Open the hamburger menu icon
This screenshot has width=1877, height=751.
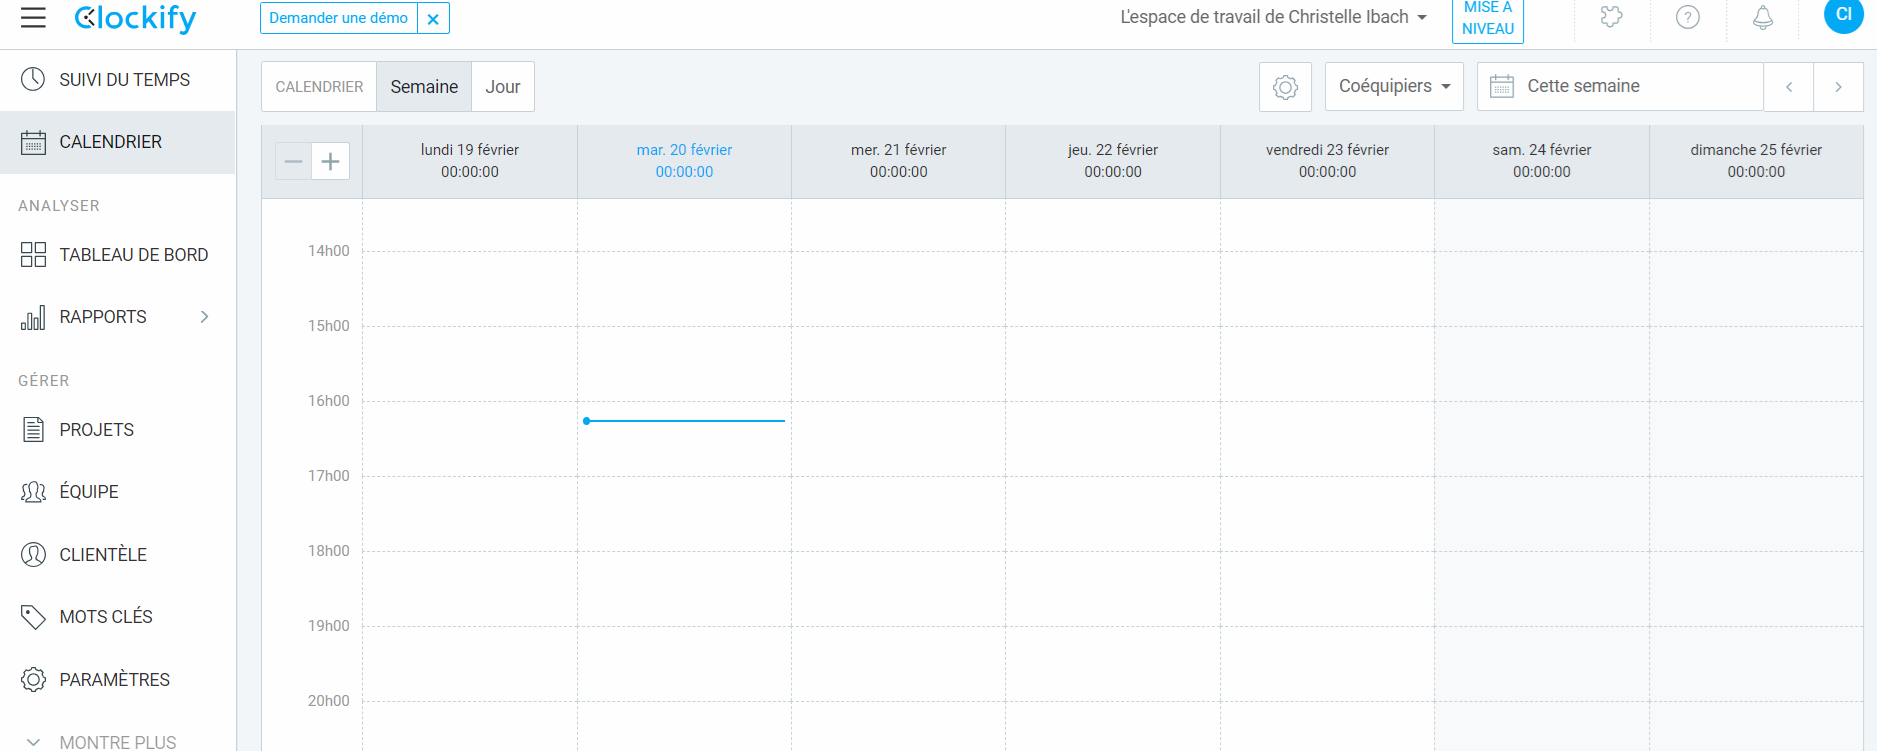click(x=33, y=17)
